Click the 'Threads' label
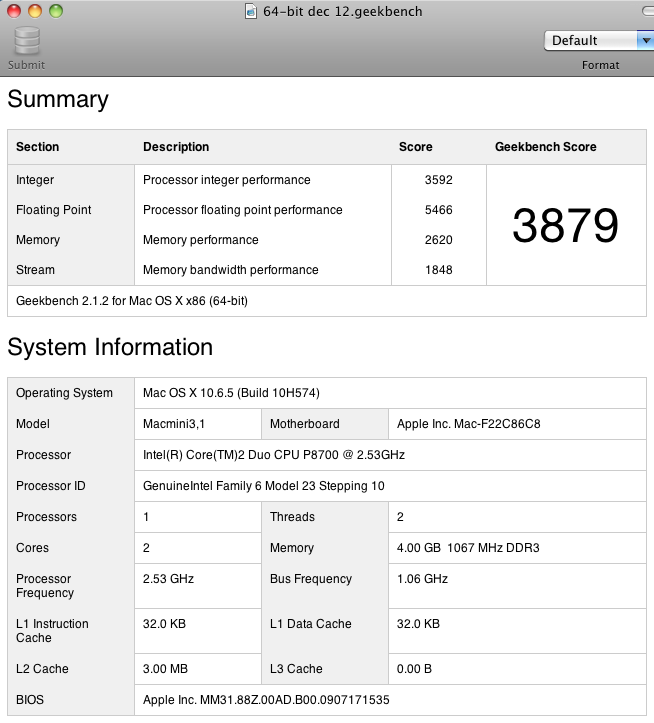 pos(292,516)
